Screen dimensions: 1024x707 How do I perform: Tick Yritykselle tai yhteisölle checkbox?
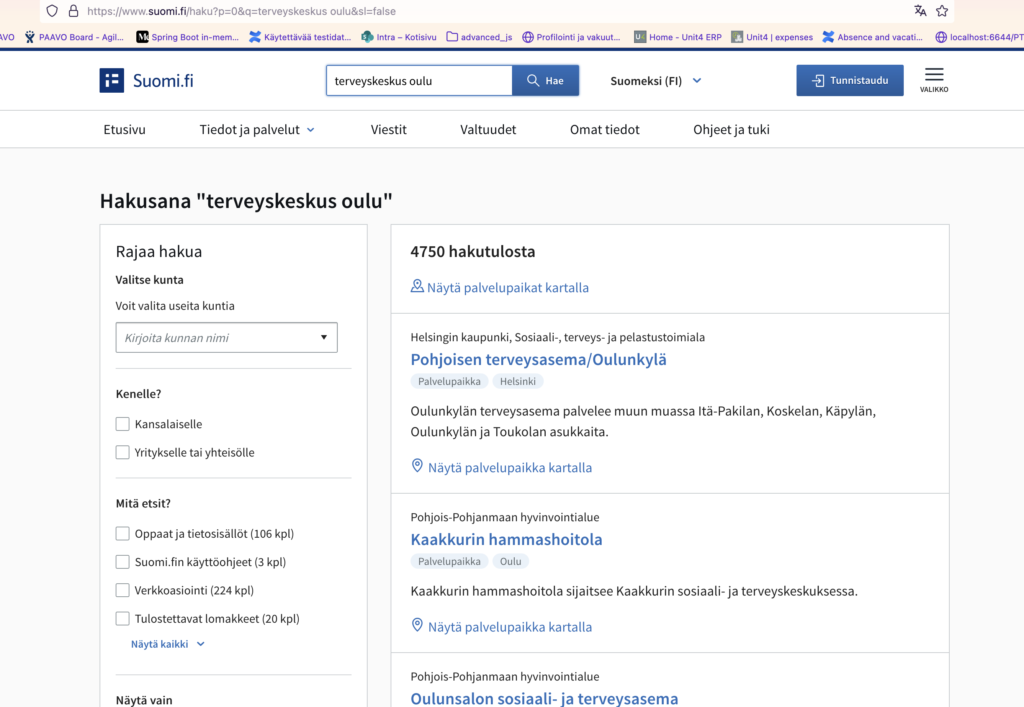(x=122, y=452)
